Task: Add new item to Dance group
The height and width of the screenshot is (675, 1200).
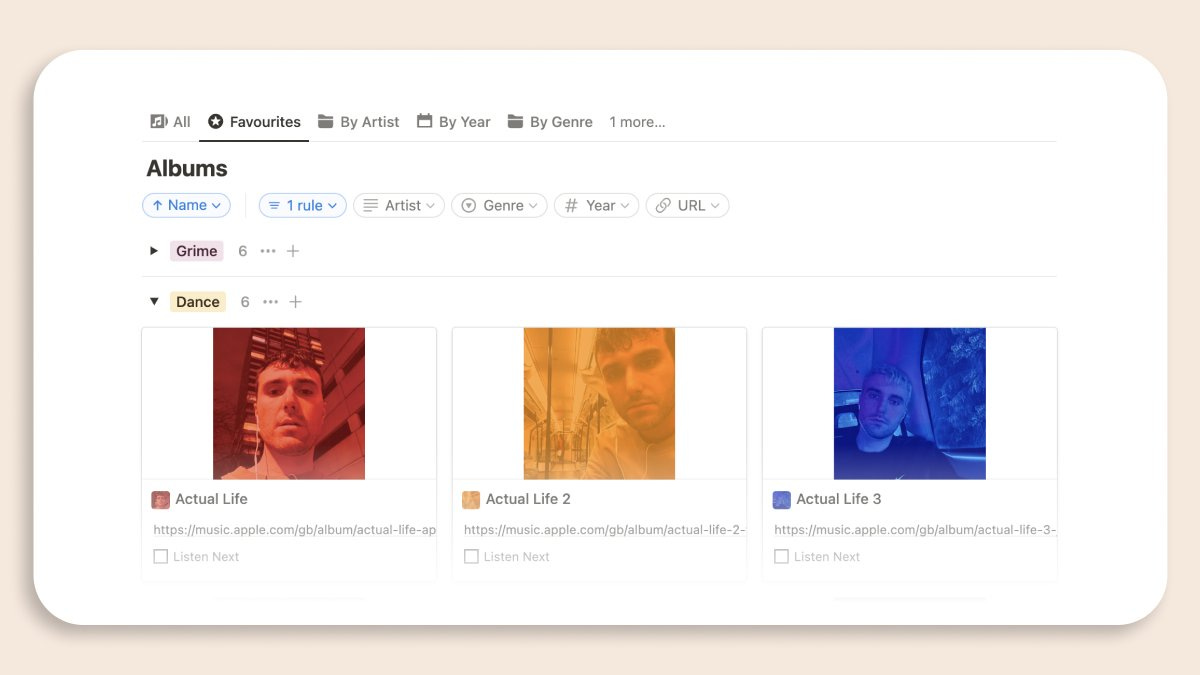Action: 295,302
